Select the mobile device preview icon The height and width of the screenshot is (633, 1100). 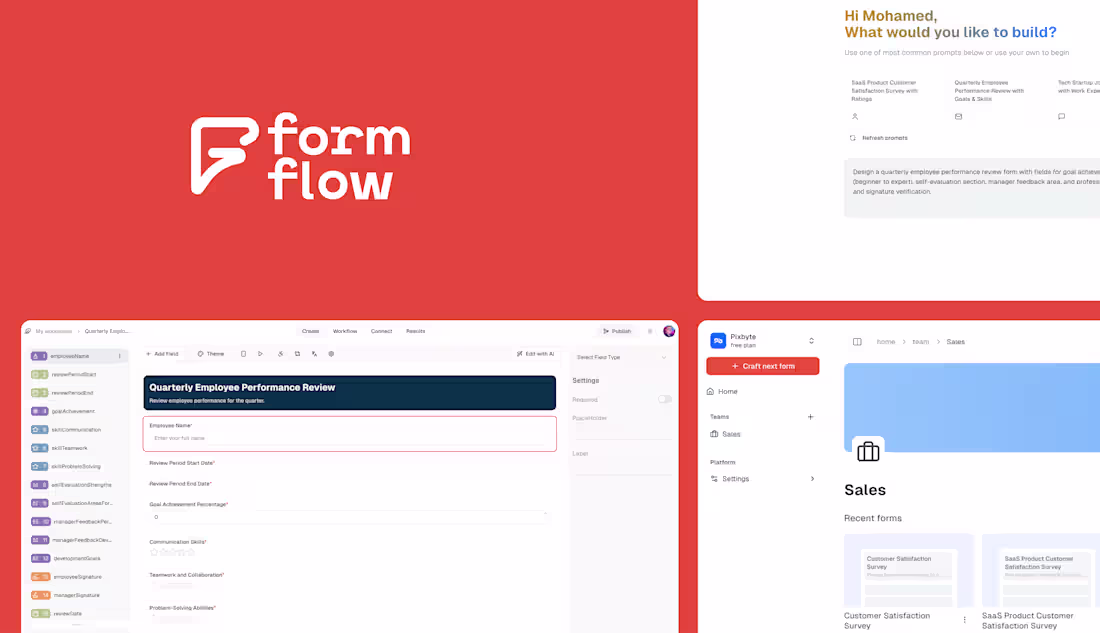(242, 353)
